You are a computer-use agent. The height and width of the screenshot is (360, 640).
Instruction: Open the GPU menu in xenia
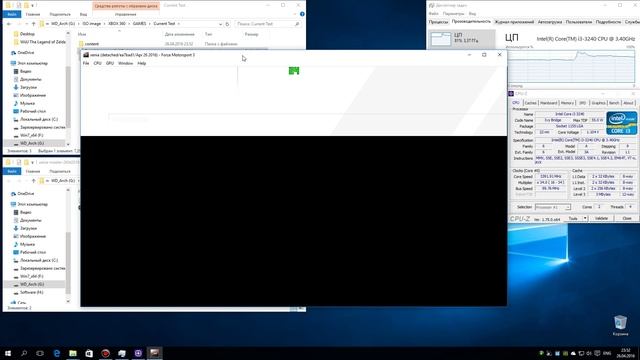[110, 63]
